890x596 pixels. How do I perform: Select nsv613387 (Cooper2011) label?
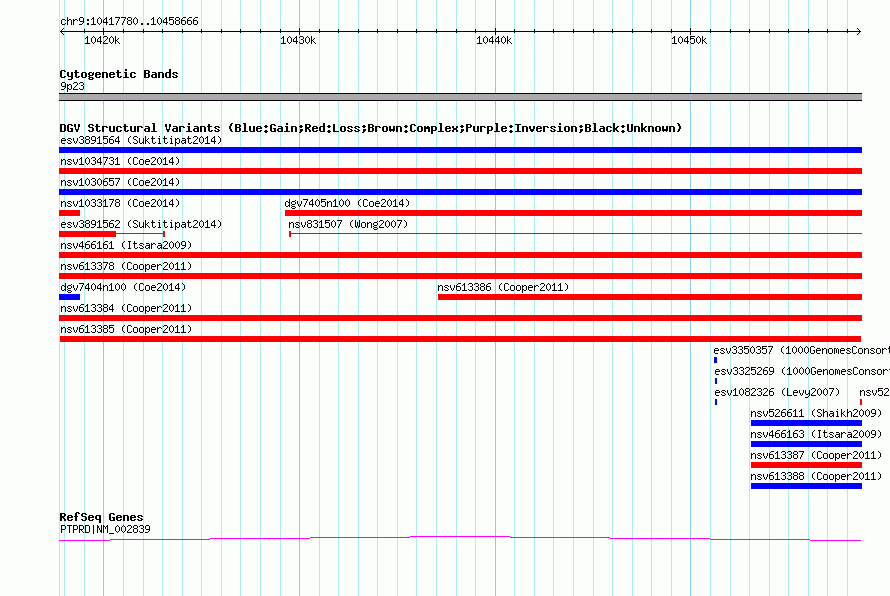tap(816, 455)
